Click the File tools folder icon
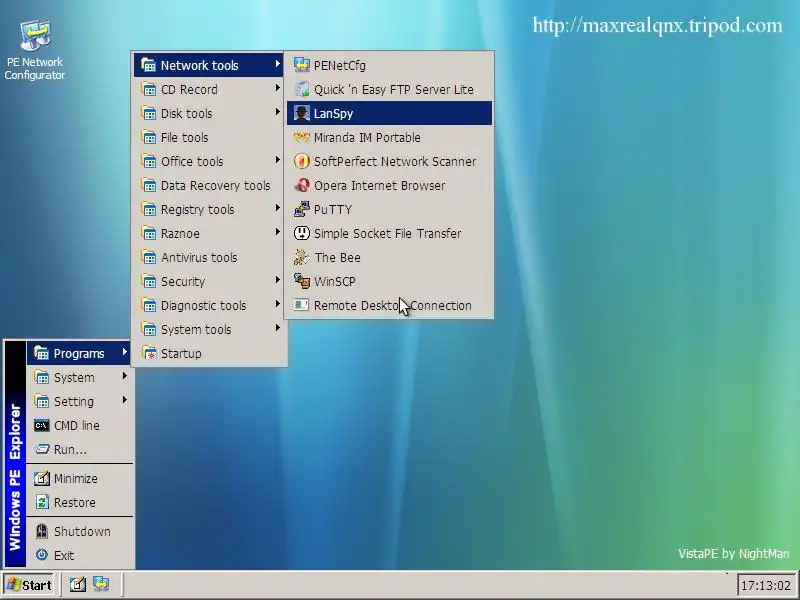Image resolution: width=800 pixels, height=600 pixels. point(149,137)
